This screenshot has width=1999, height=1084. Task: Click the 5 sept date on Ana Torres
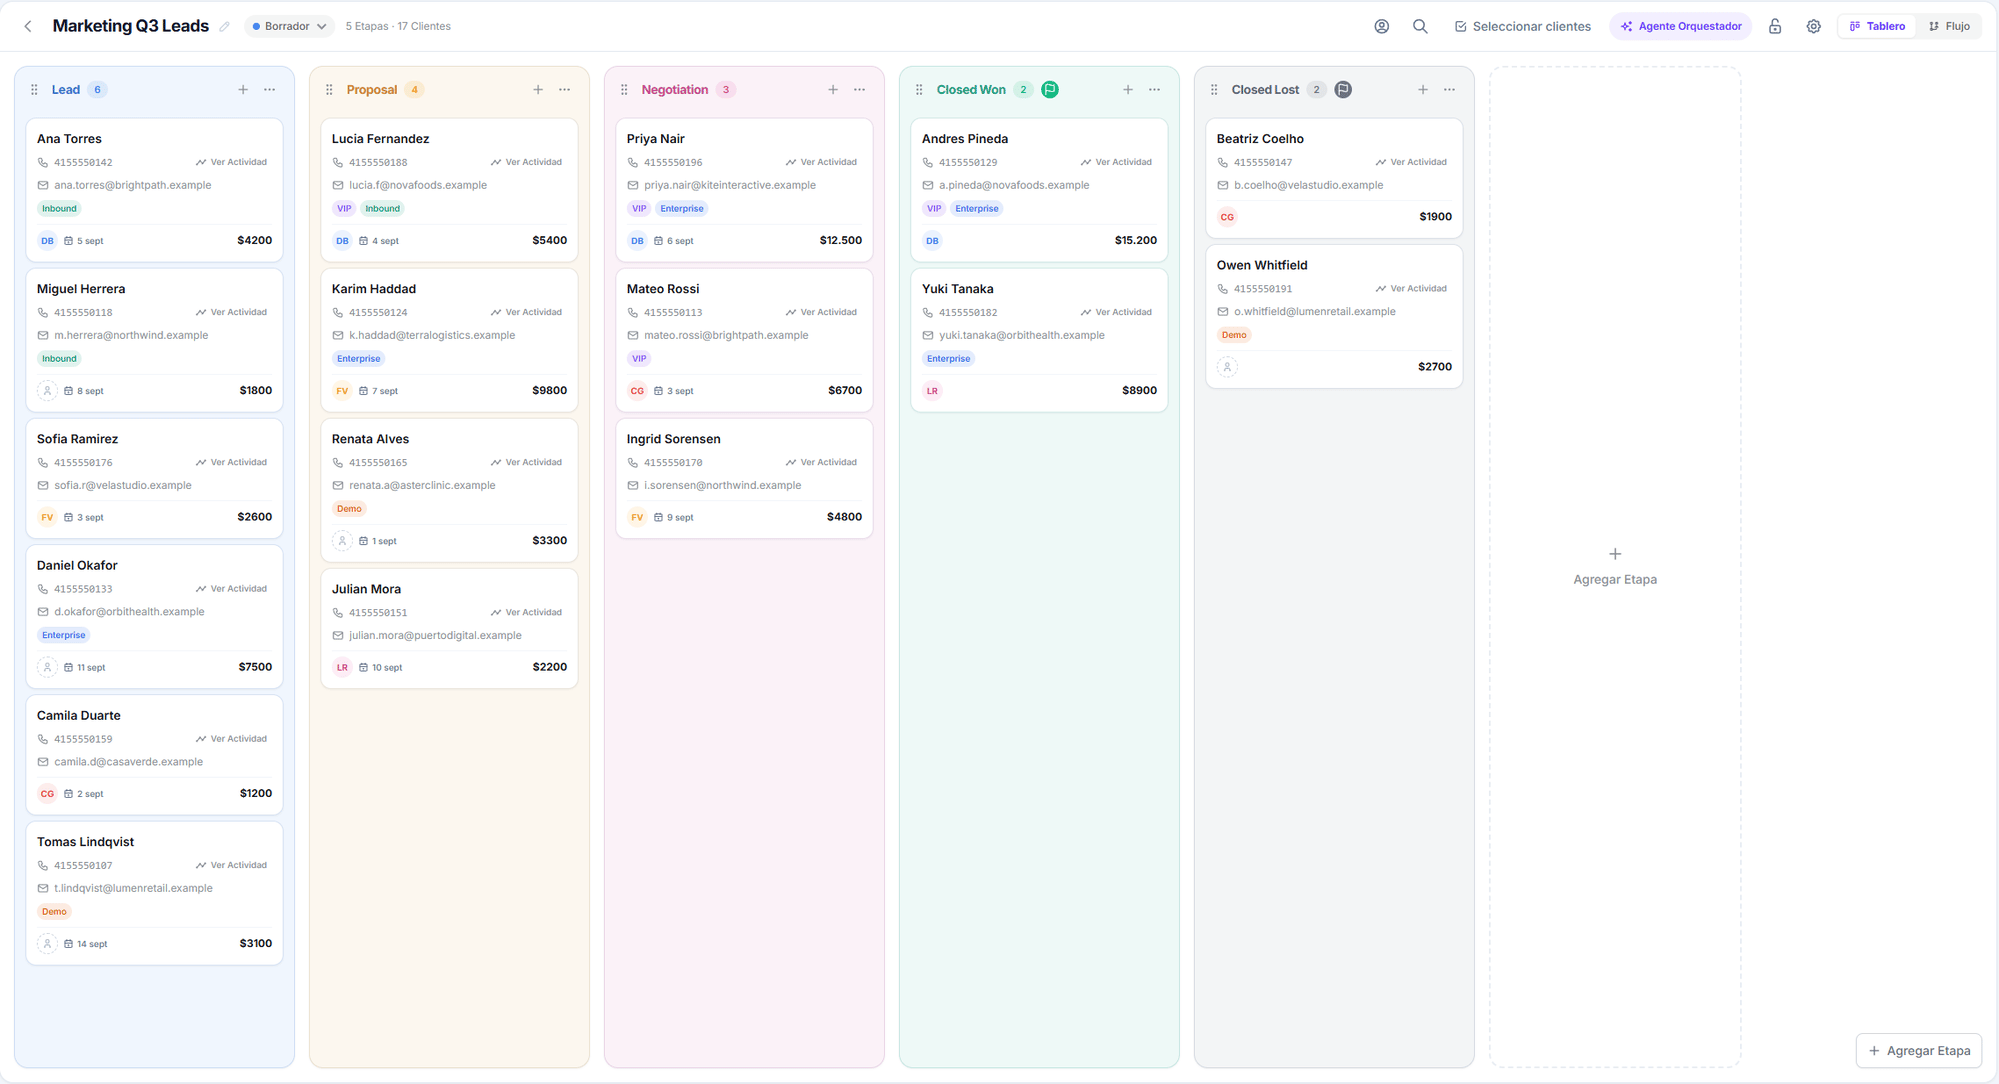click(84, 241)
